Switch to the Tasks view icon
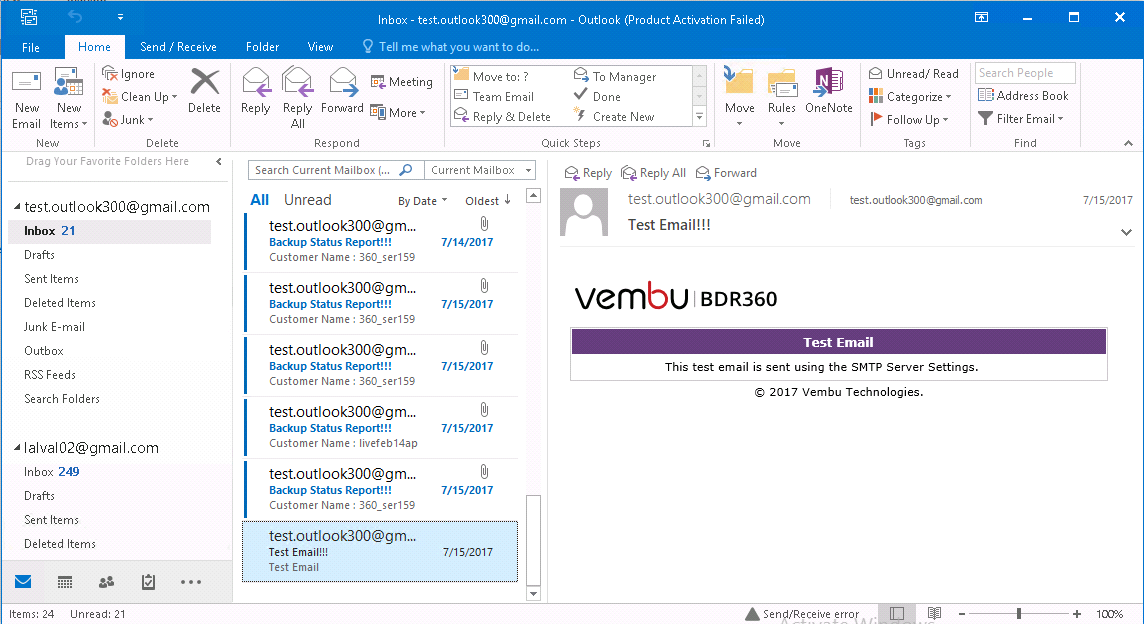This screenshot has height=624, width=1144. pos(148,582)
